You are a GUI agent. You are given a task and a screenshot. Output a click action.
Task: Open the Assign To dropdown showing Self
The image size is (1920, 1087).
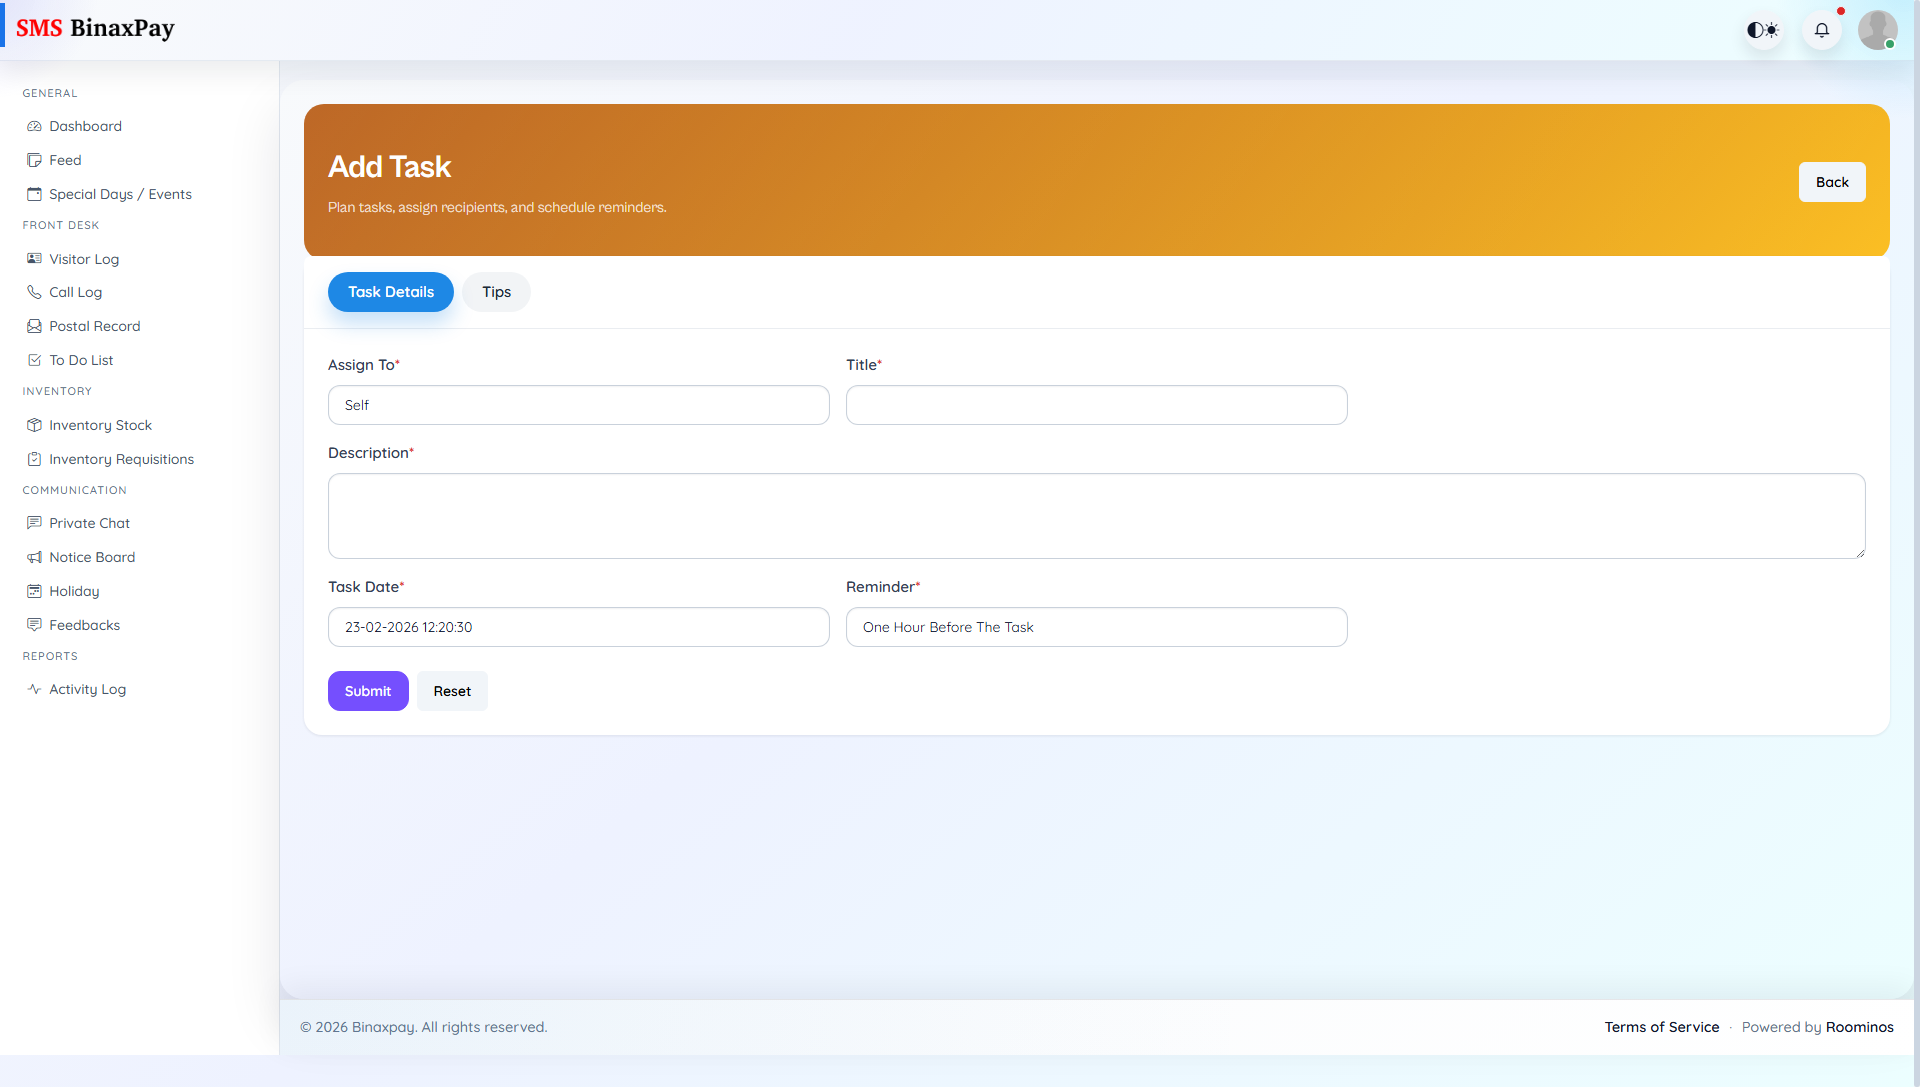coord(578,405)
